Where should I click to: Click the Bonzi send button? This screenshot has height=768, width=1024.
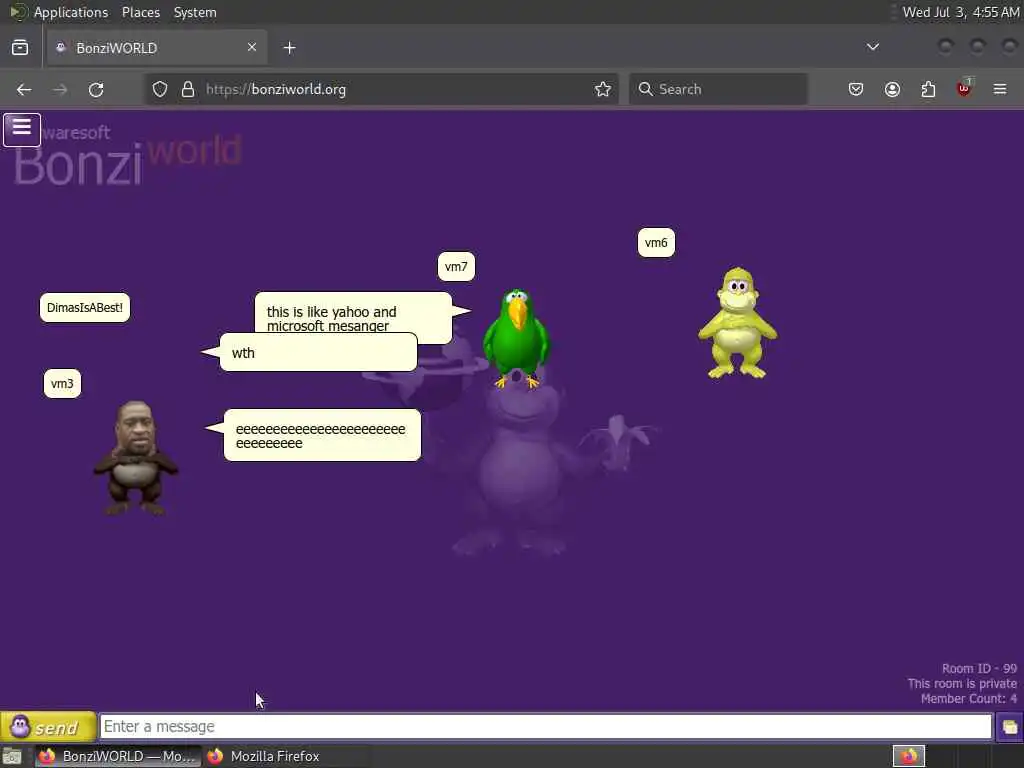point(48,726)
